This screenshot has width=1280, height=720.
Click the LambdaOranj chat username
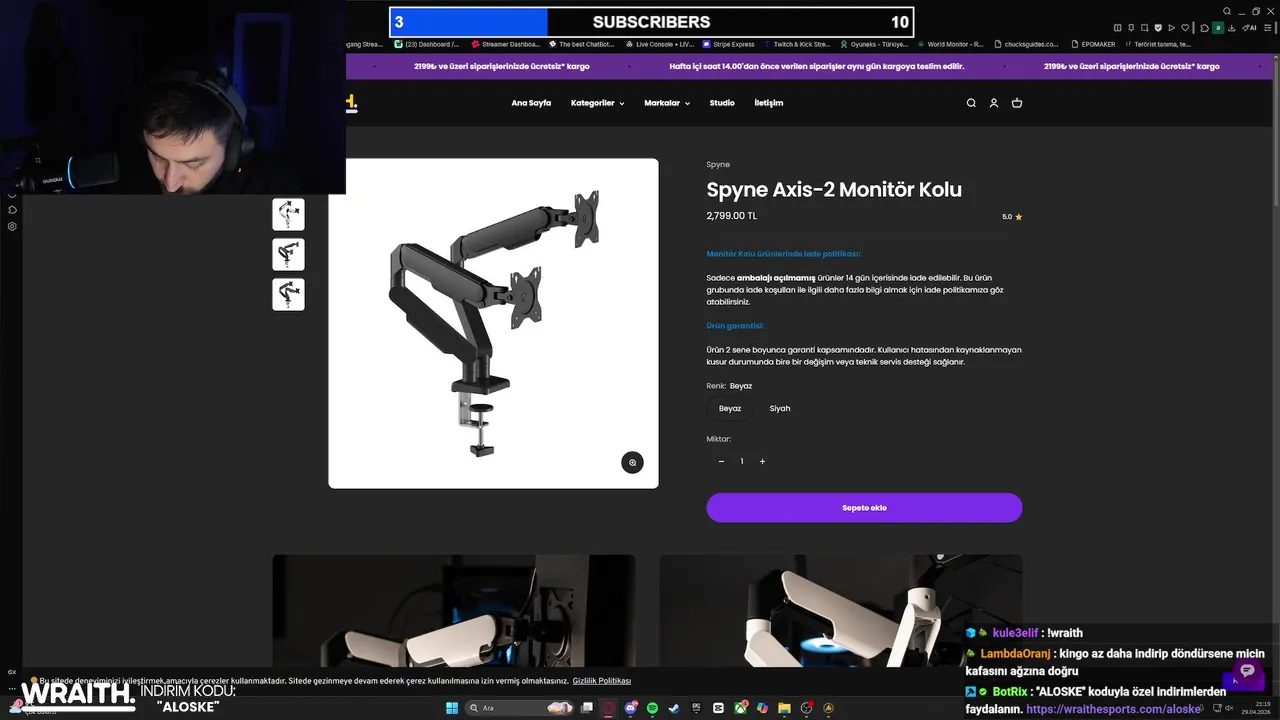point(1015,653)
